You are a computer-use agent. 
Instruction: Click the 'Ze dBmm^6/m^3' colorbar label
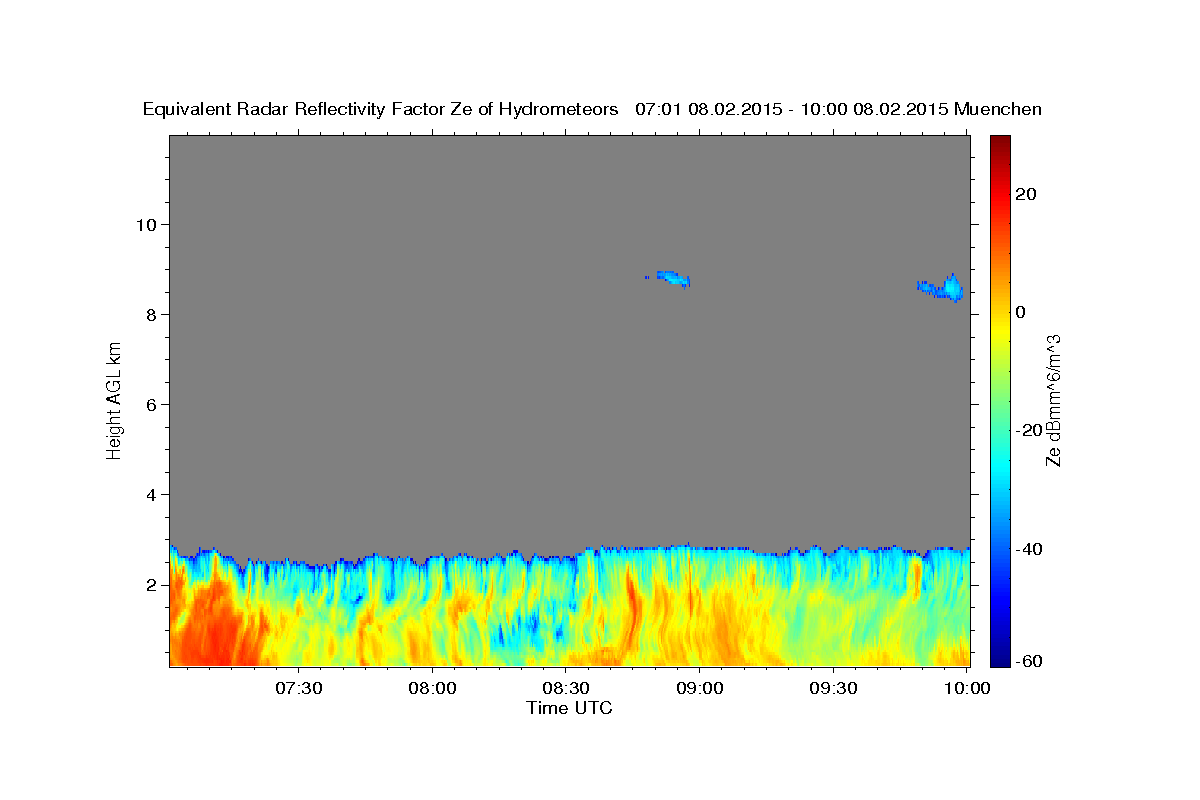coord(1053,400)
